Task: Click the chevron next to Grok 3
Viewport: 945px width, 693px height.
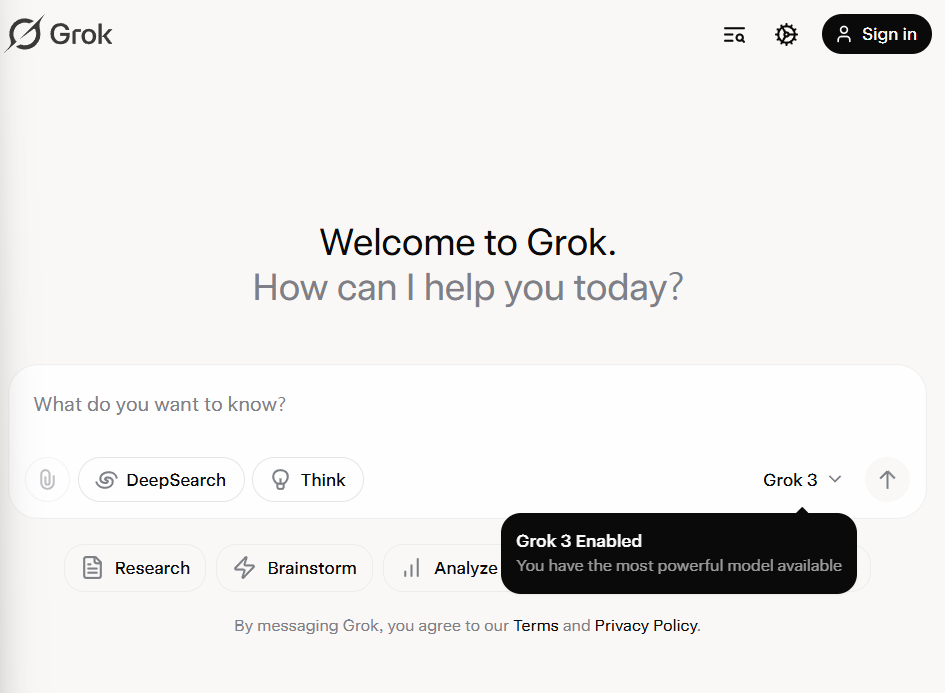Action: pos(836,480)
